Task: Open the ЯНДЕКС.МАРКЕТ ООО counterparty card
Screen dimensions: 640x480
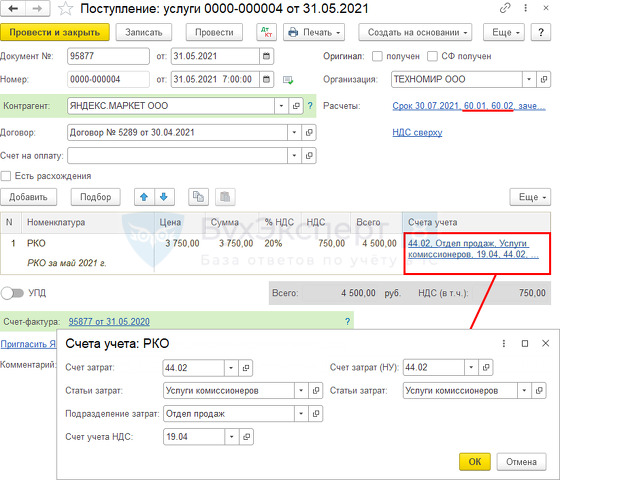Action: 296,106
